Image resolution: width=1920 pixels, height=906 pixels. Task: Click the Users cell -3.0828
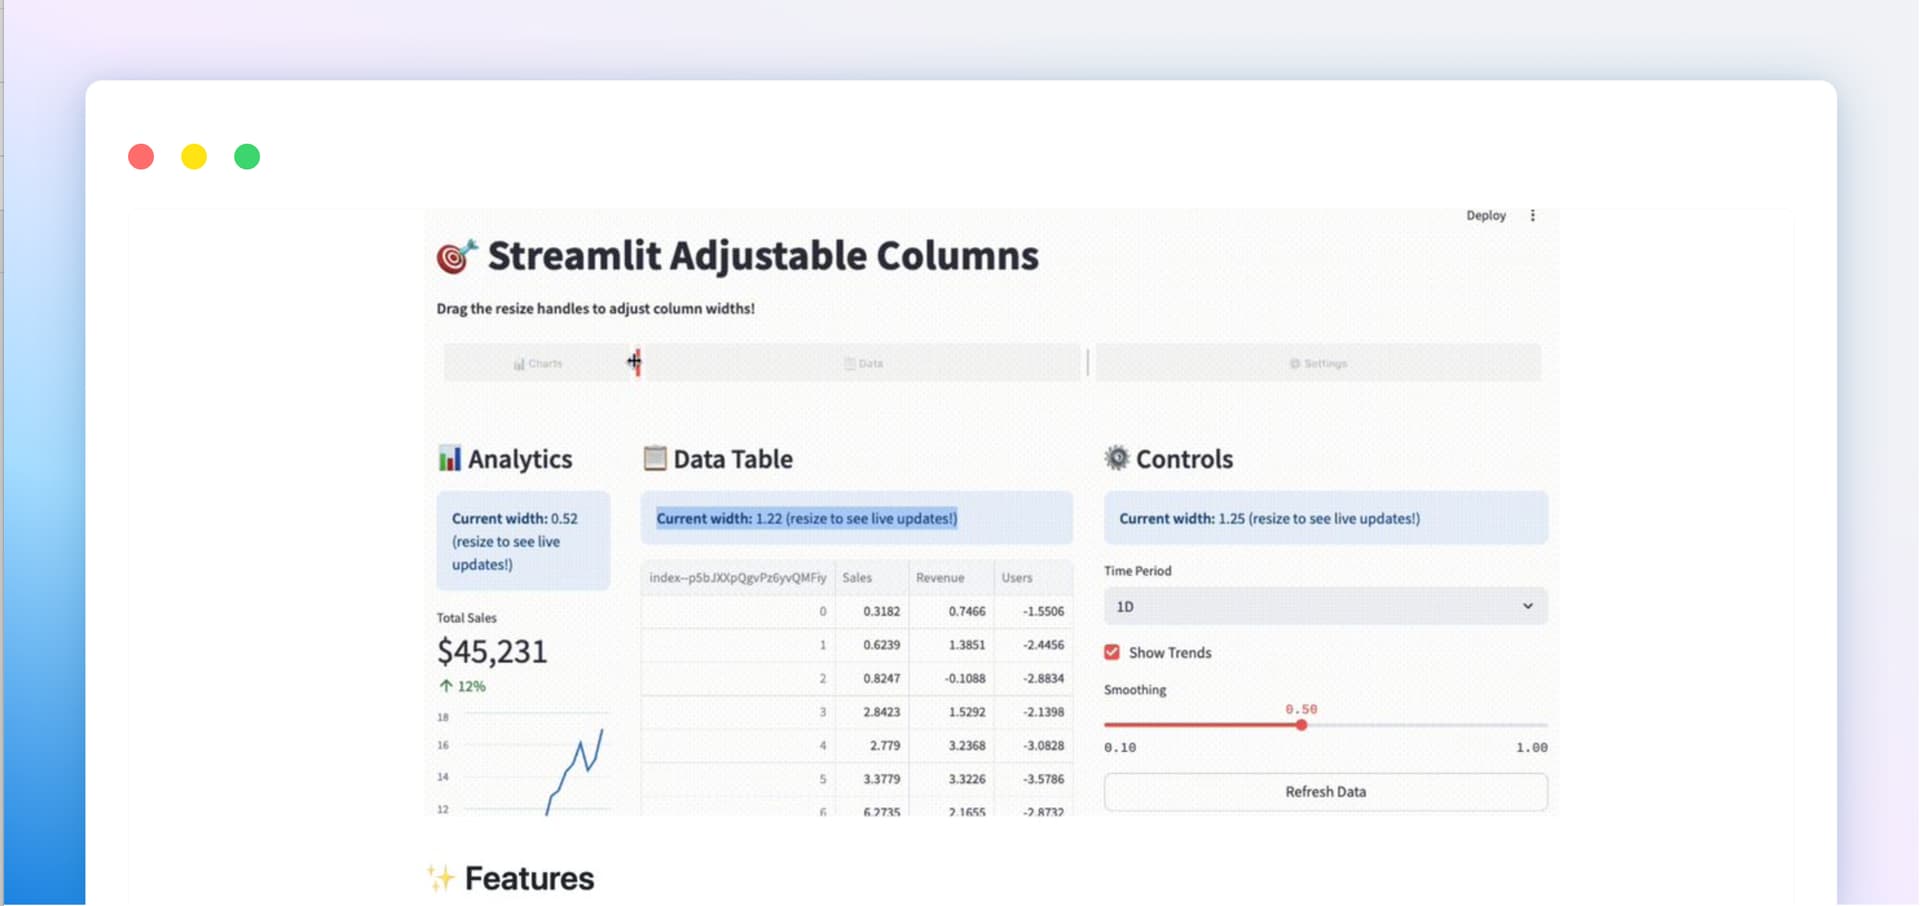[1033, 746]
